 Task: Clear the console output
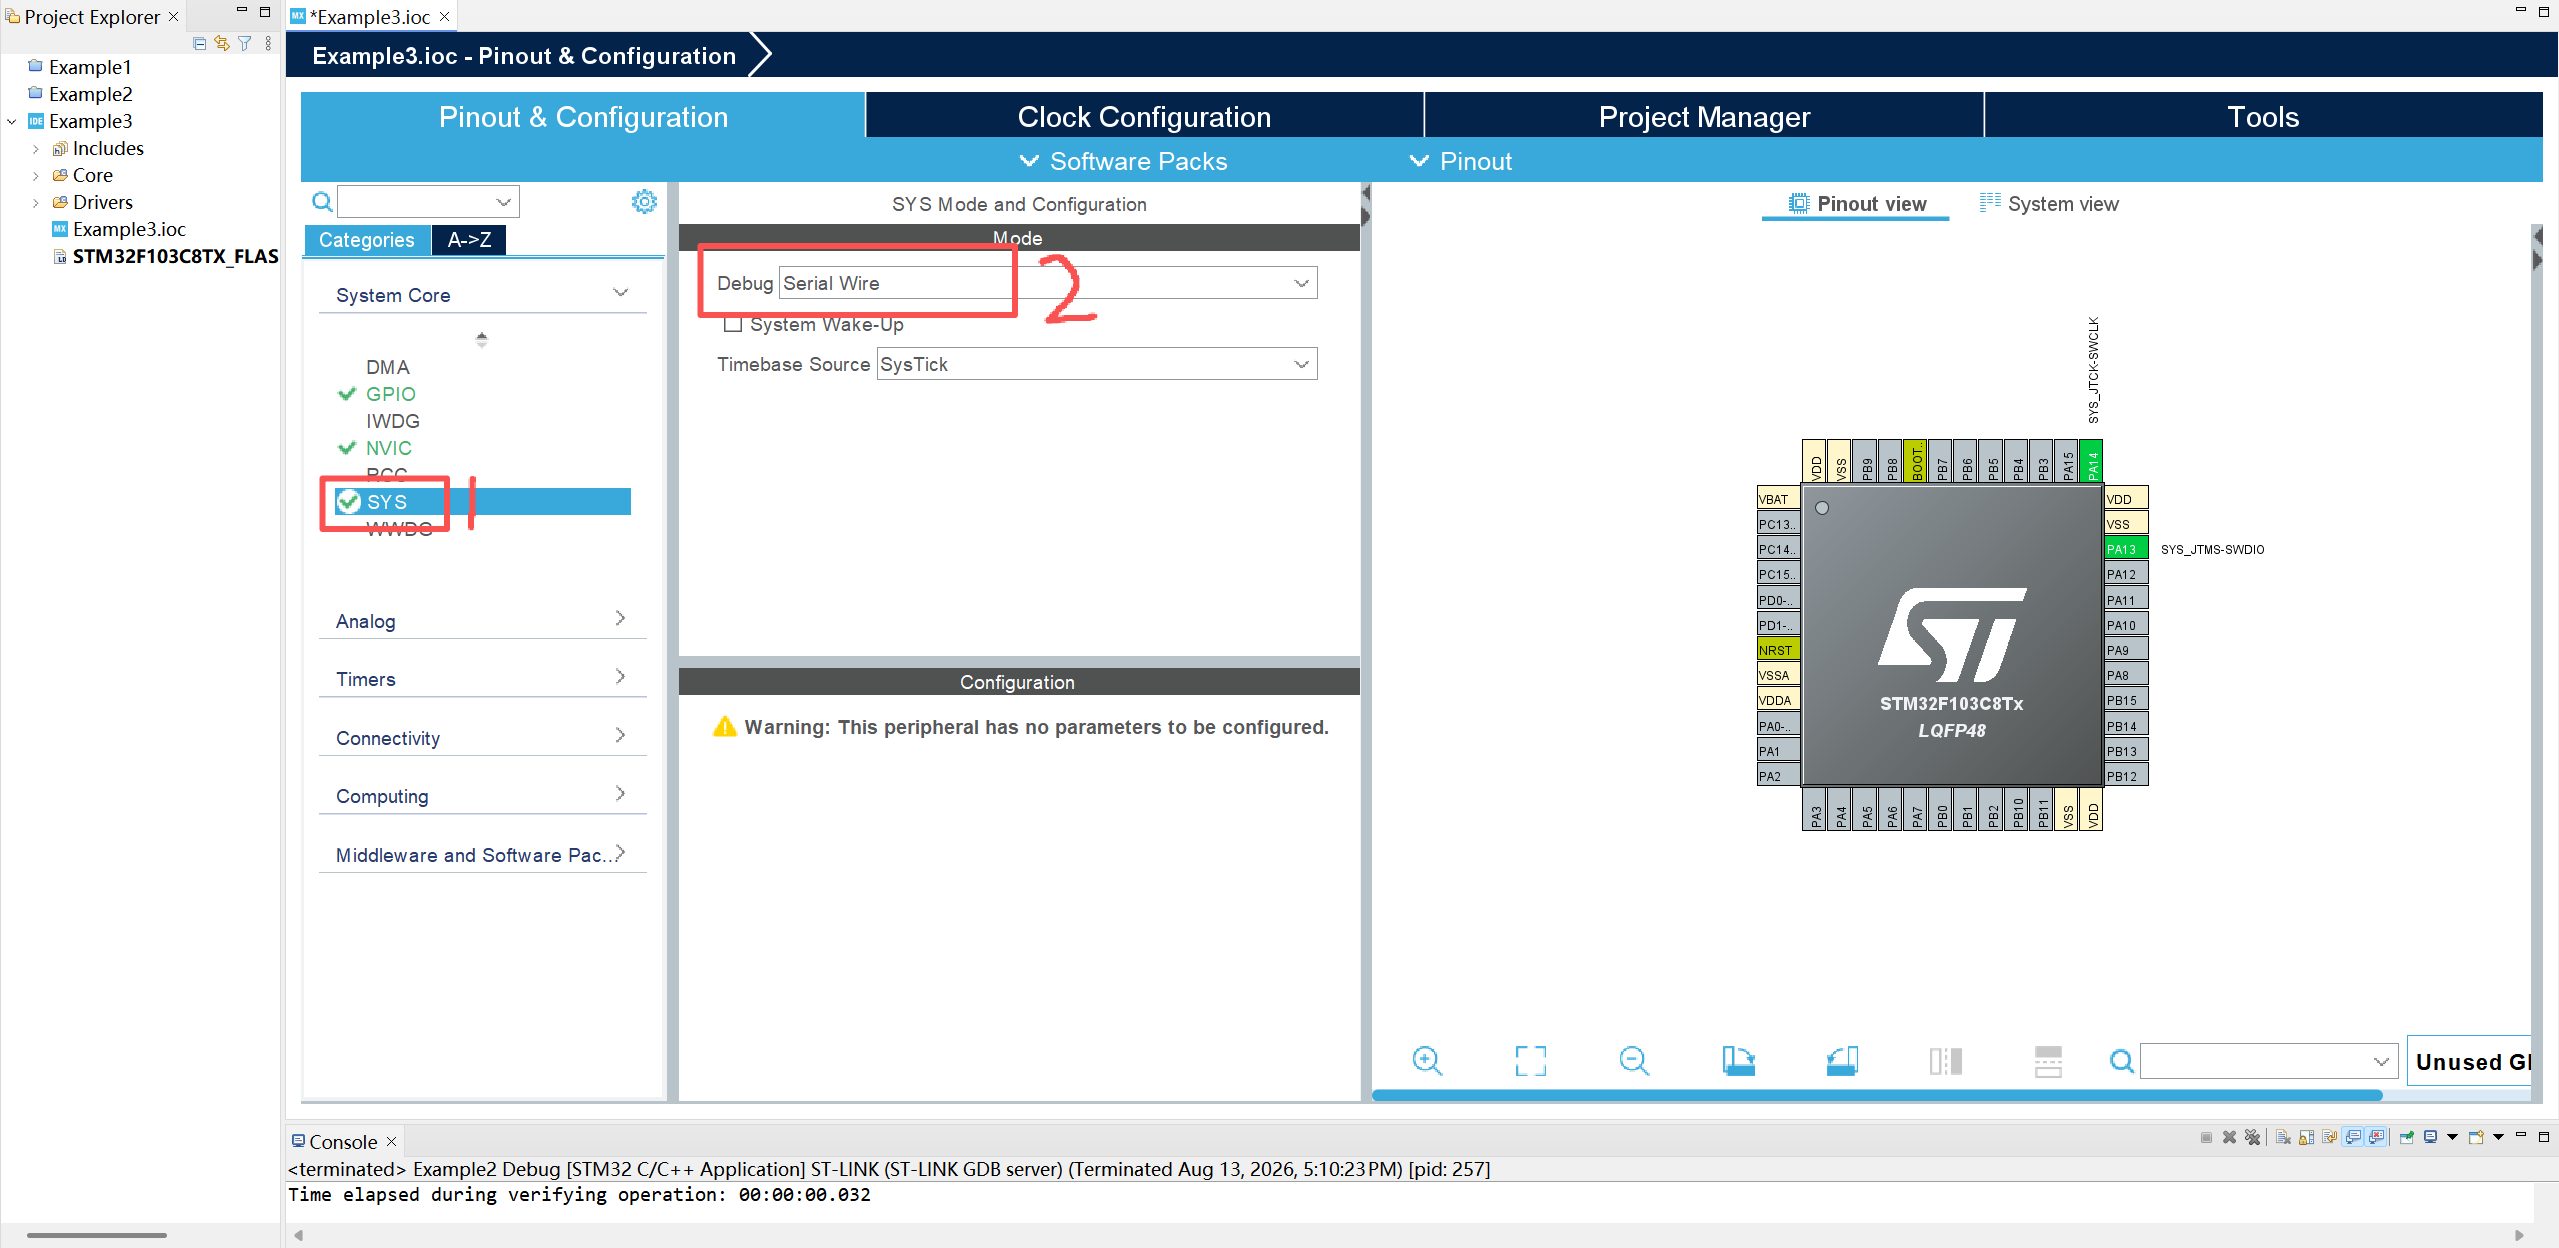(2283, 1137)
